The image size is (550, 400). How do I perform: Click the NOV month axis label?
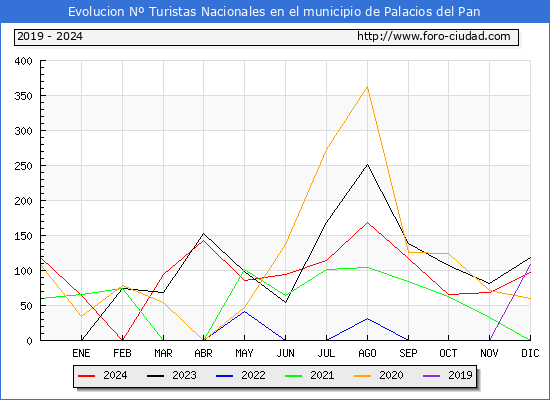[489, 353]
